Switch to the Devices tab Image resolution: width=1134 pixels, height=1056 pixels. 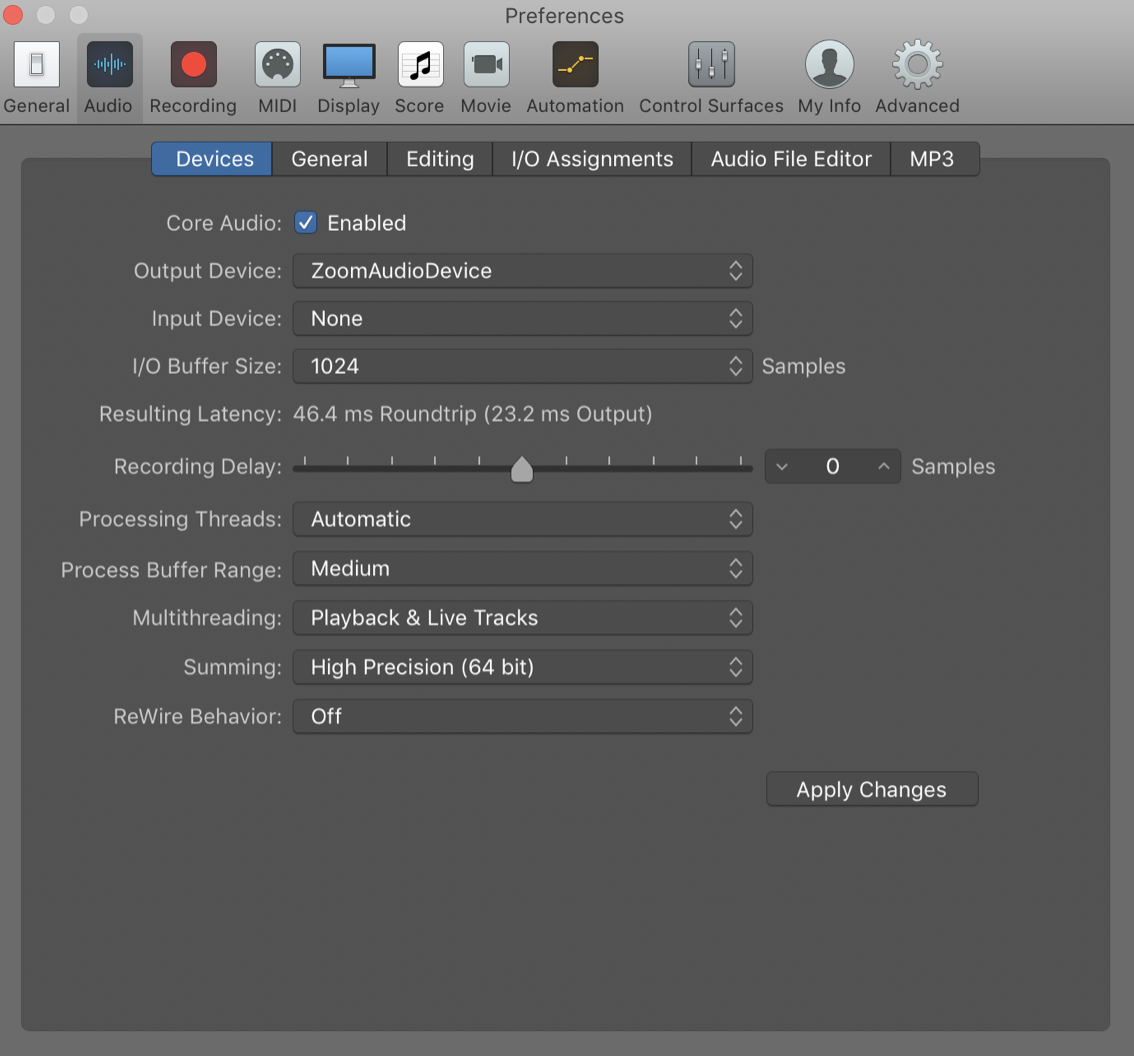tap(212, 159)
